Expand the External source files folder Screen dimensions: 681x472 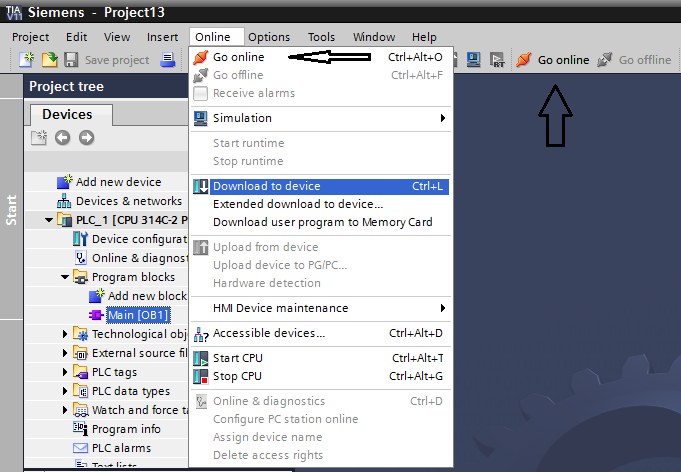[65, 353]
